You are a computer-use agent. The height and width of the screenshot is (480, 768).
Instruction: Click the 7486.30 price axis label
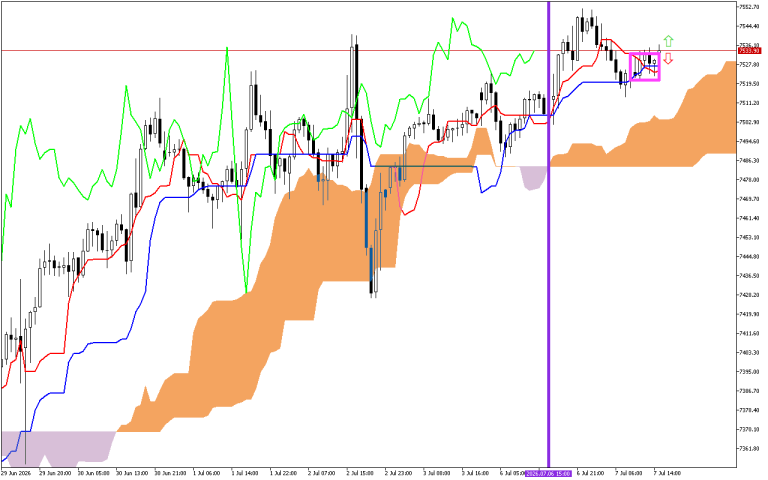749,161
